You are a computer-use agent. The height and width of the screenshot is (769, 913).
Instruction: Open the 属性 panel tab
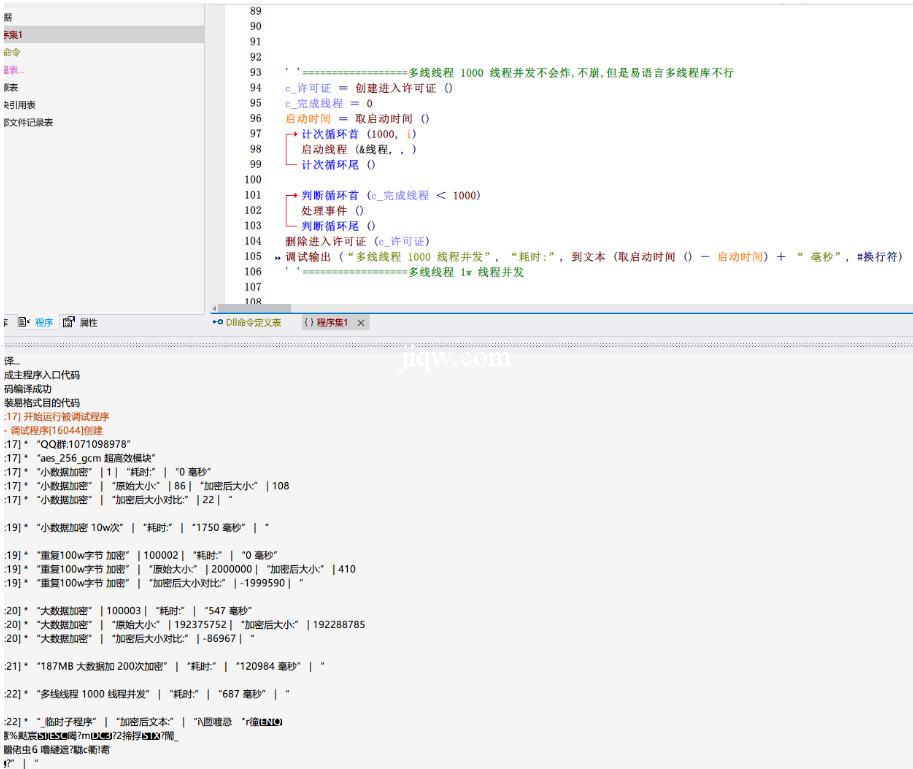pos(88,323)
